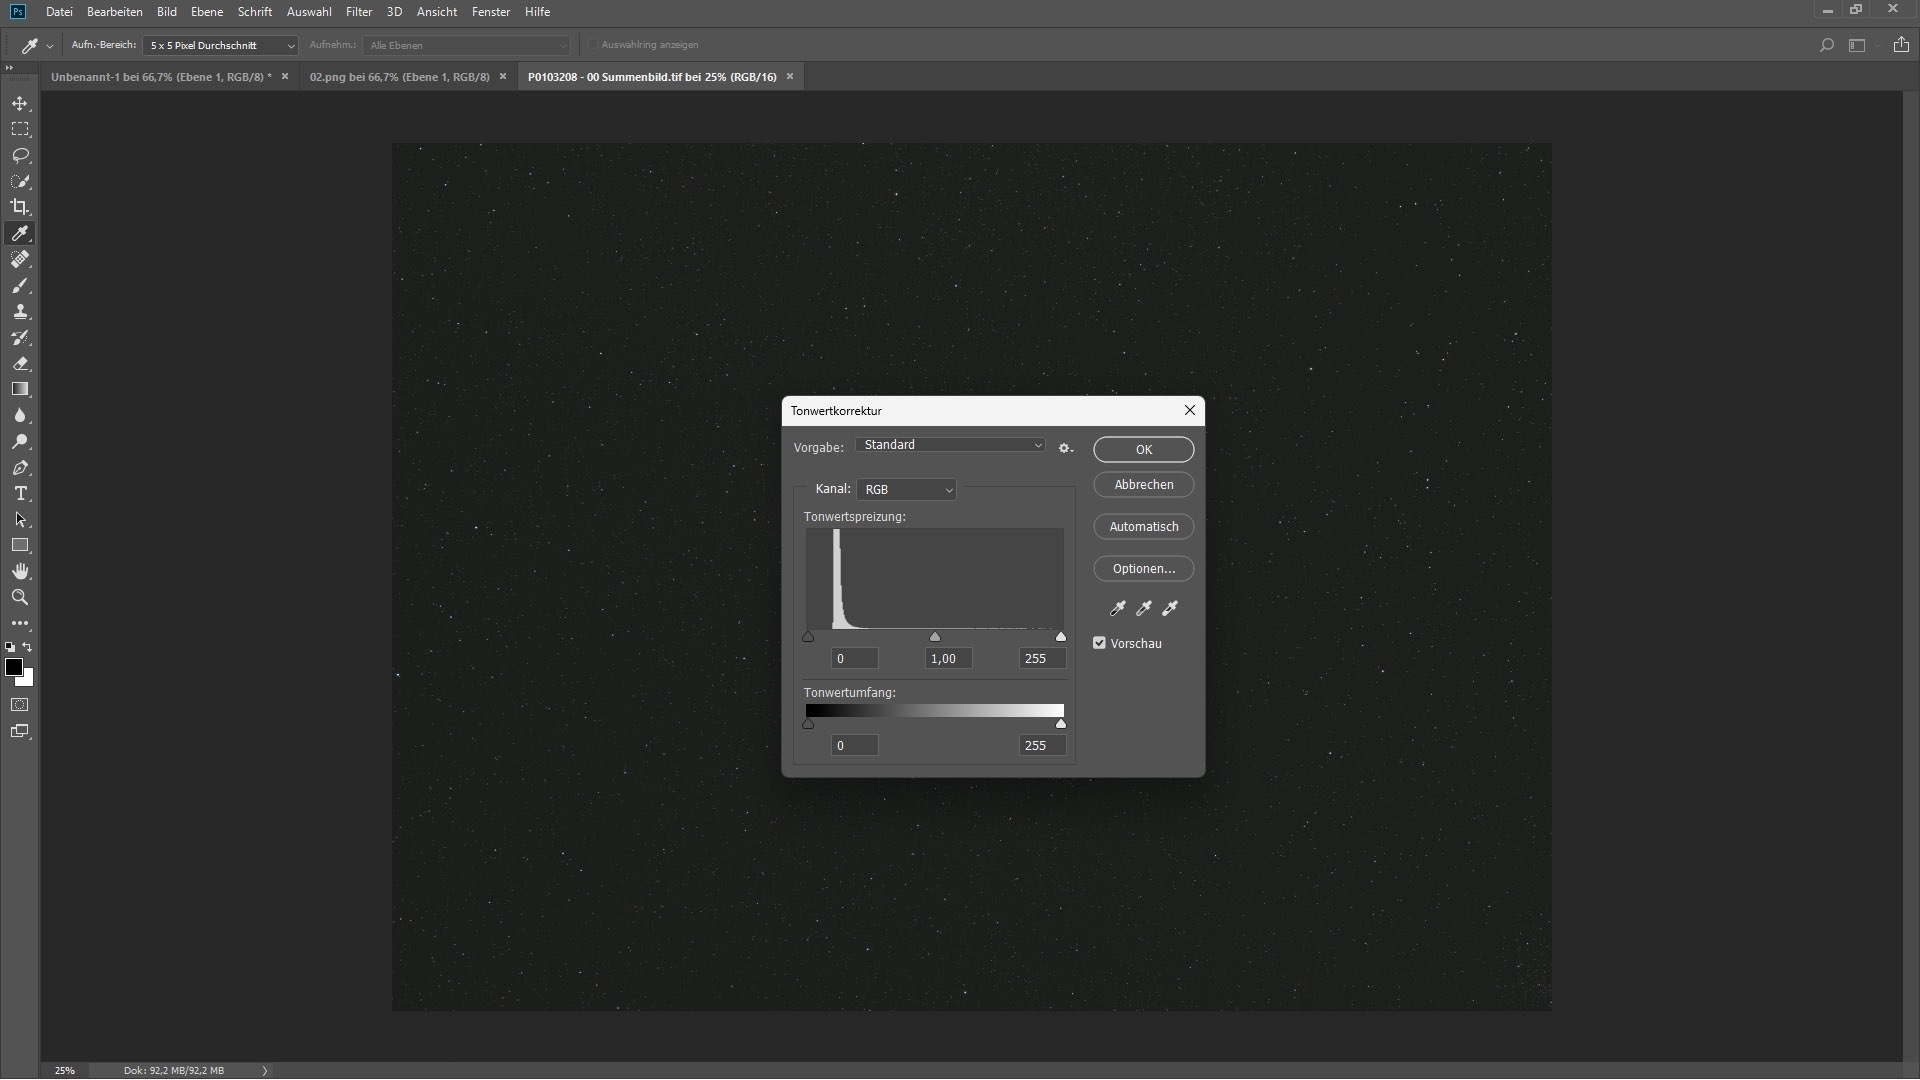The width and height of the screenshot is (1920, 1080).
Task: Switch to the 02.png document tab
Action: (x=399, y=77)
